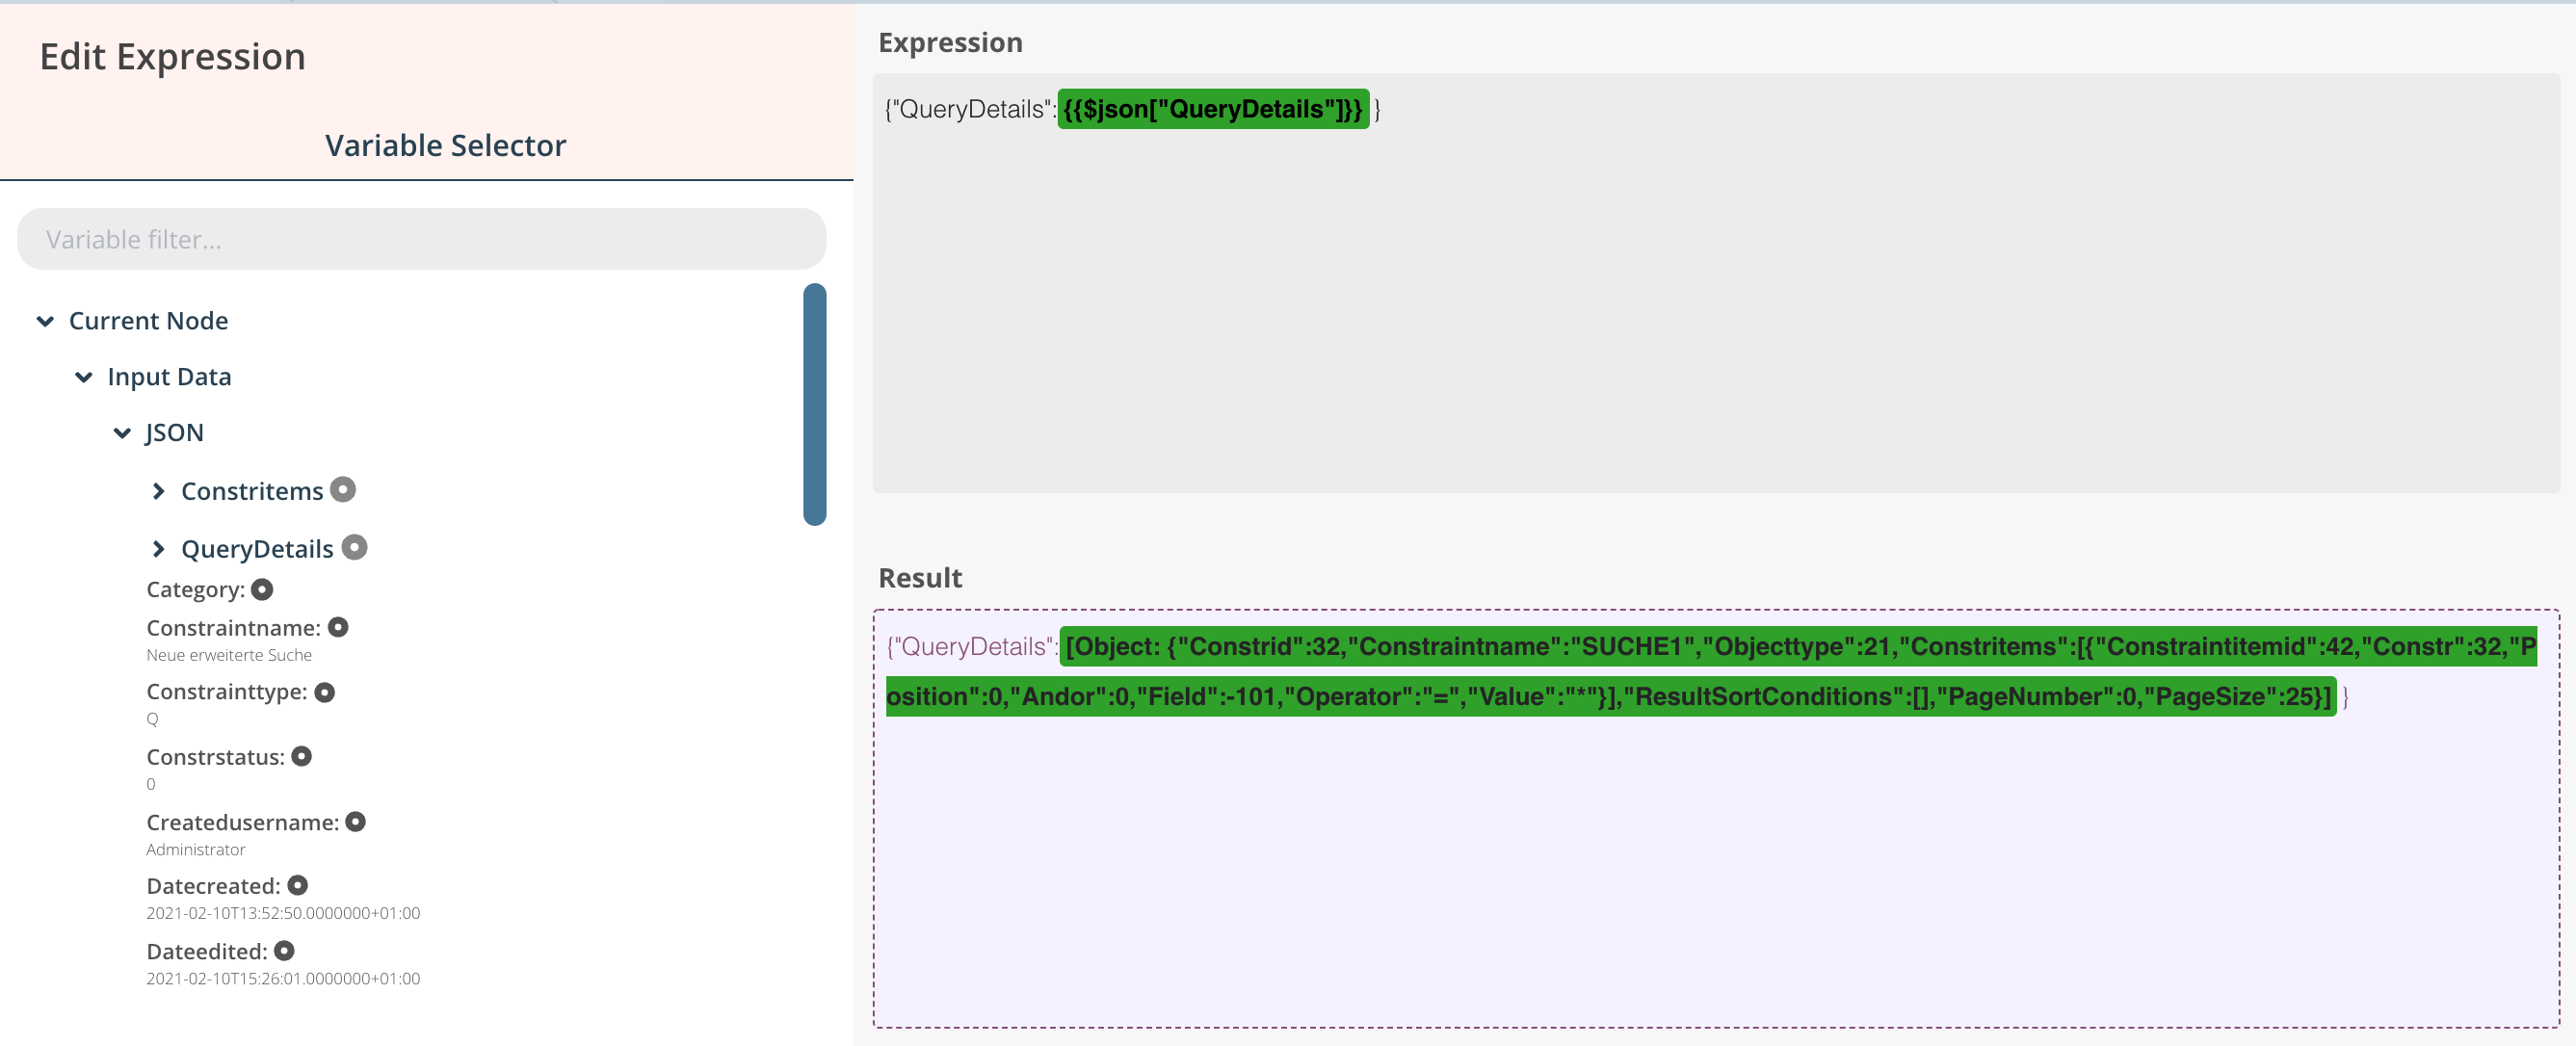The image size is (2576, 1046).
Task: Expand the Constritems tree node
Action: point(158,491)
